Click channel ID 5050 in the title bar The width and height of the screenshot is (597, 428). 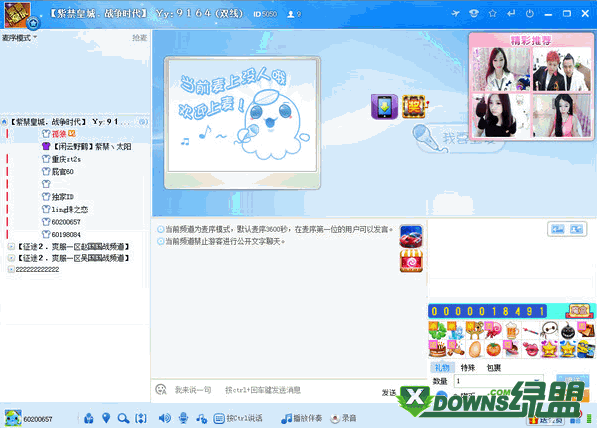pyautogui.click(x=265, y=14)
